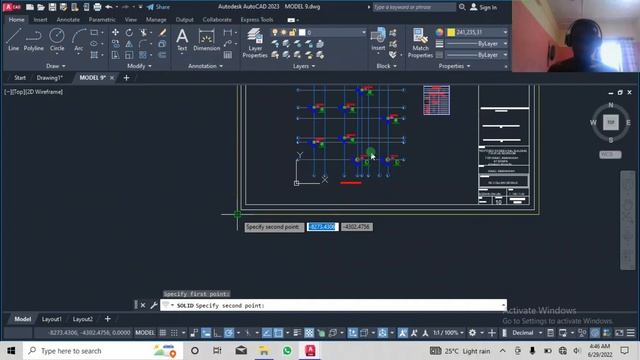The height and width of the screenshot is (360, 640).
Task: Toggle the layer on/off lightbulb icon
Action: click(275, 32)
